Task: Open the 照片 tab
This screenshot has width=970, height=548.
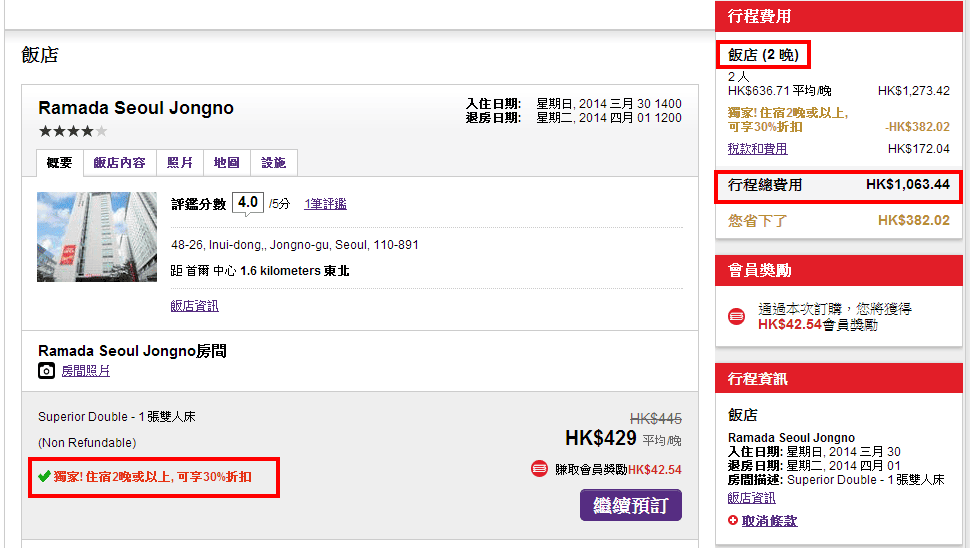Action: (179, 163)
